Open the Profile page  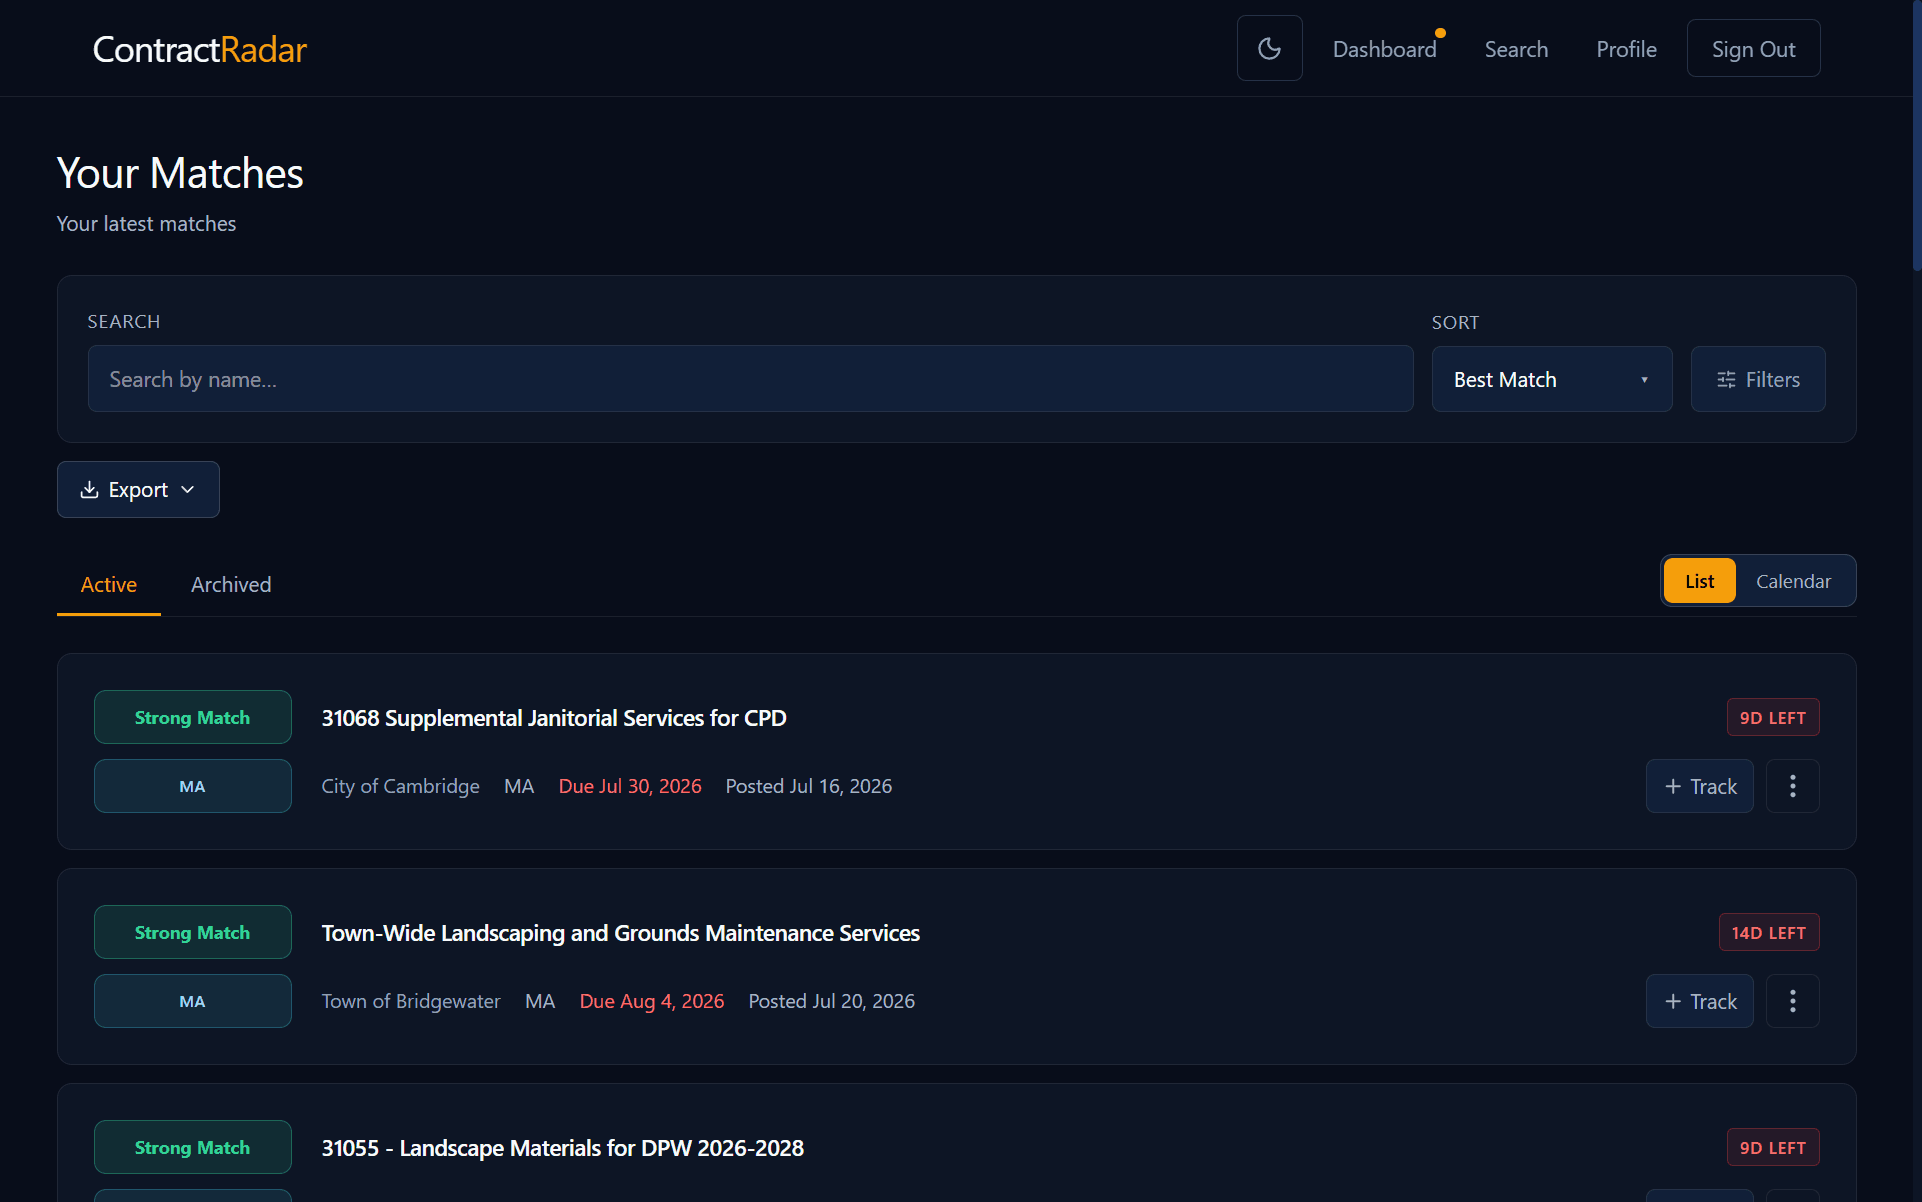point(1626,49)
